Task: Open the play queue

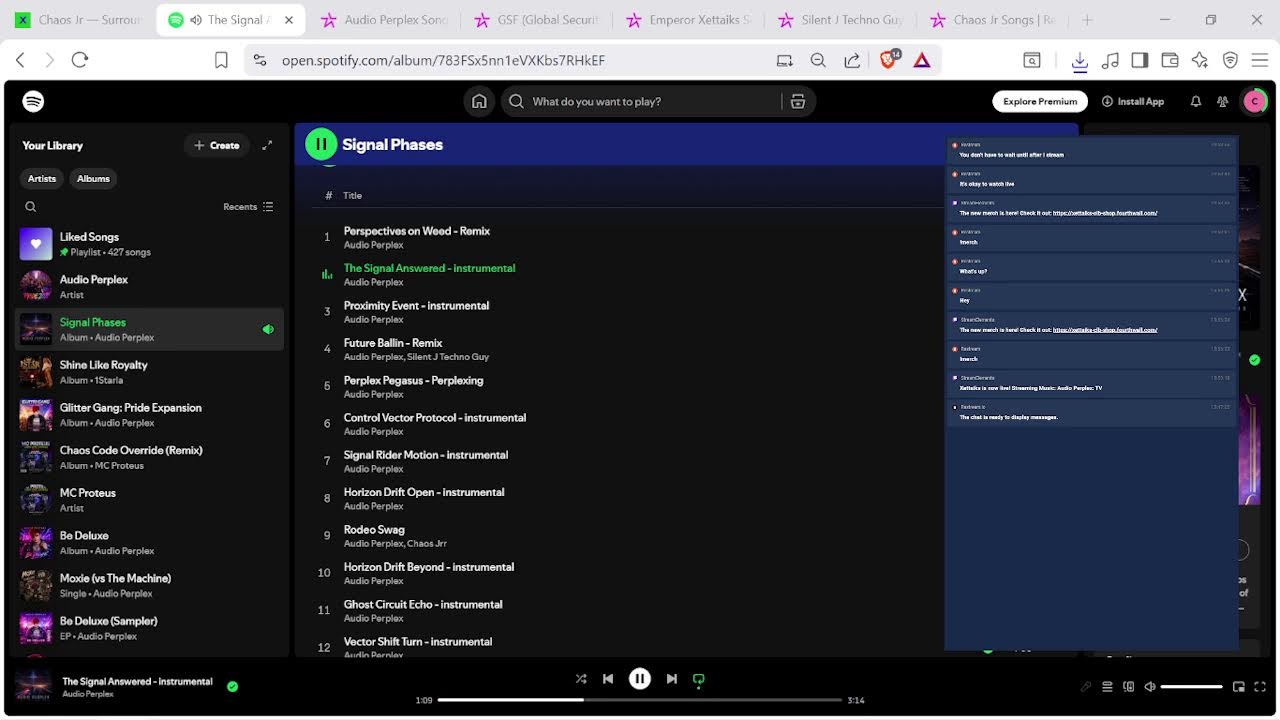Action: click(1107, 687)
